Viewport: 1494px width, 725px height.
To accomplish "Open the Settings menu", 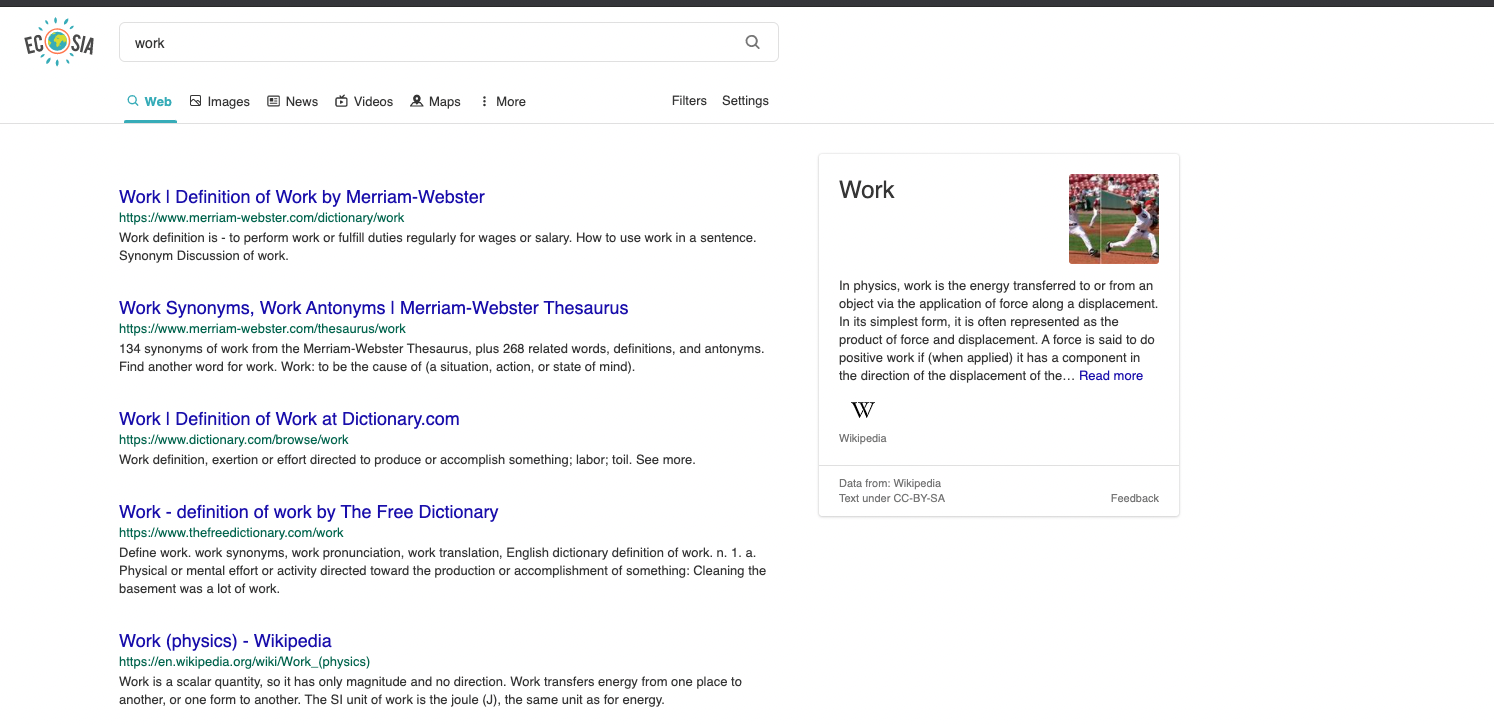I will [x=745, y=101].
